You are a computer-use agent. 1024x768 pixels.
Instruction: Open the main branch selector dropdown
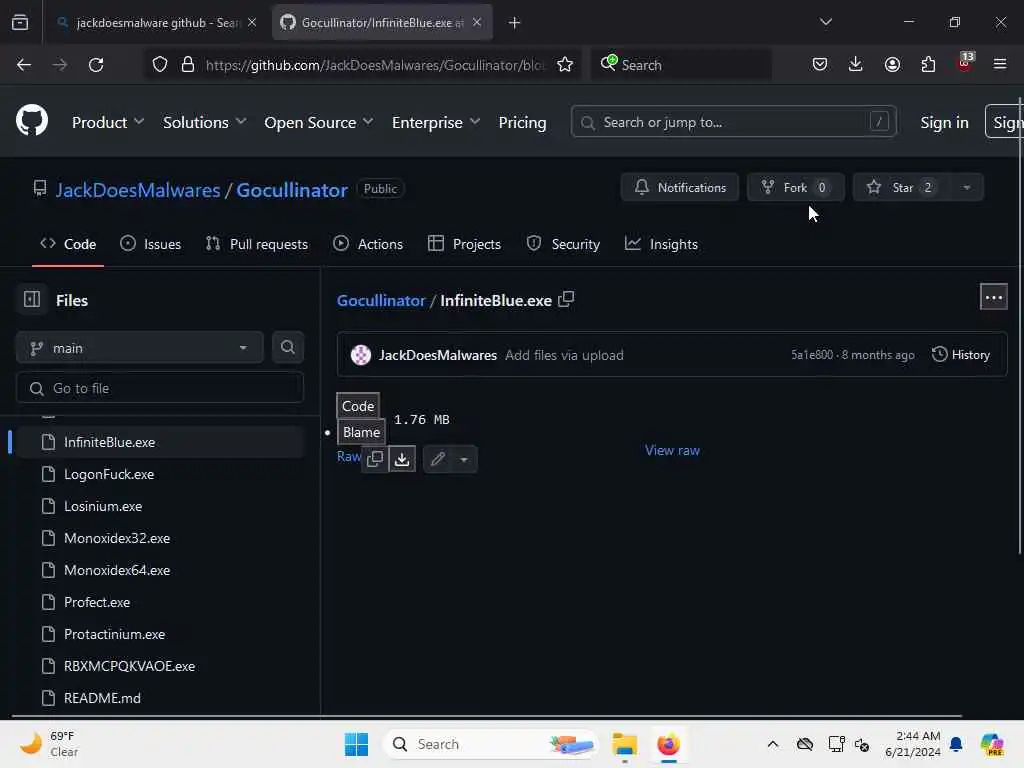pyautogui.click(x=139, y=347)
